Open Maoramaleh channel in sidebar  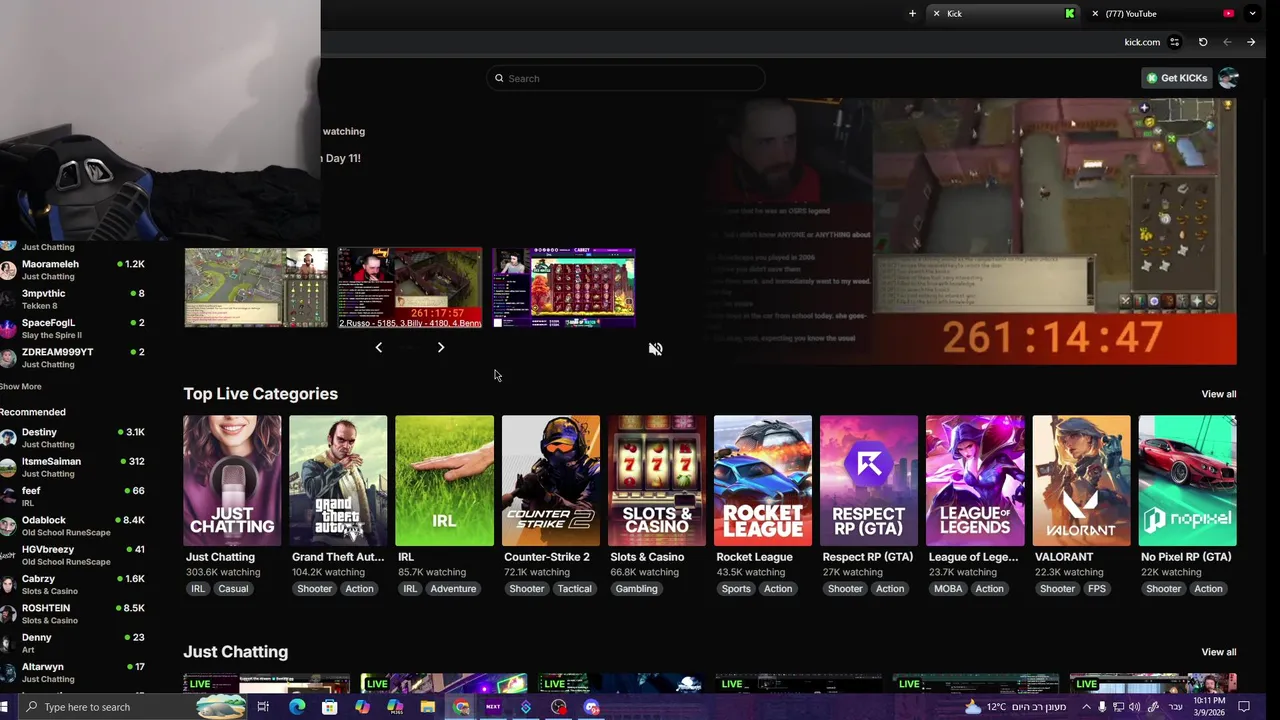tap(74, 270)
